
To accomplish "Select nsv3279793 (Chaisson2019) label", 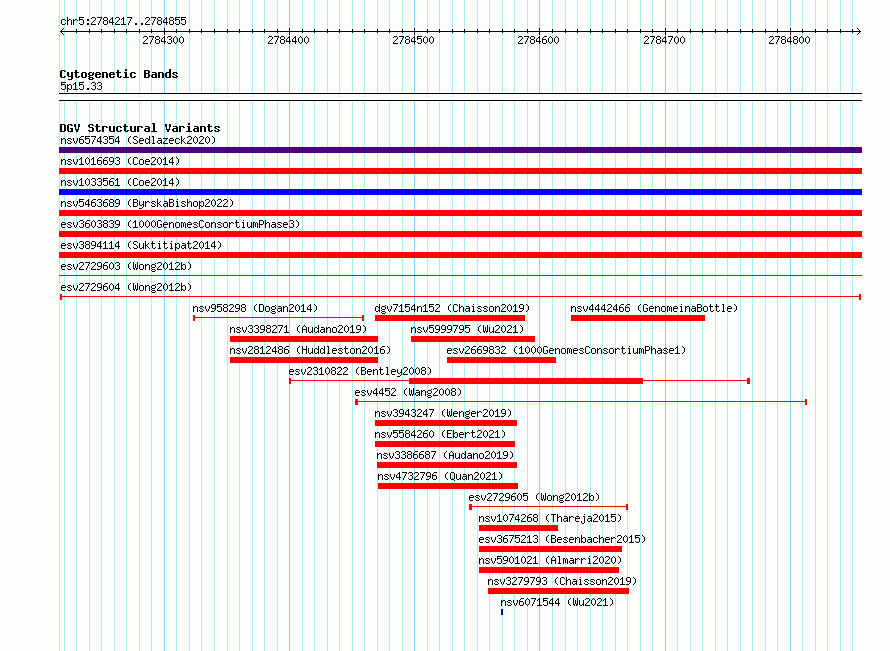I will [x=562, y=581].
